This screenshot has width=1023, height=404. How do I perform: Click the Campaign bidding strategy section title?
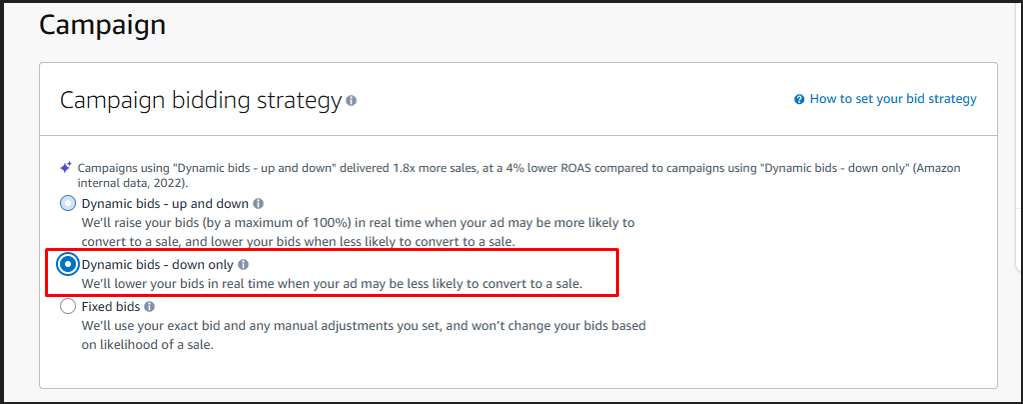click(x=200, y=100)
